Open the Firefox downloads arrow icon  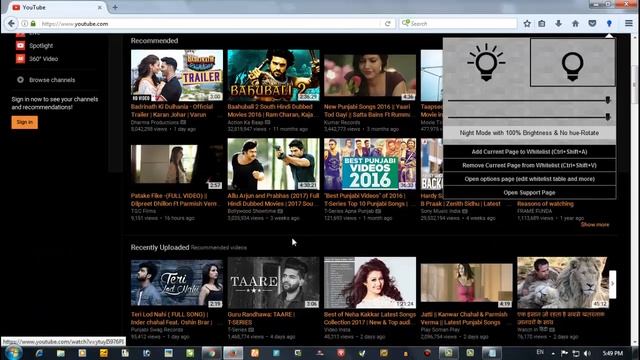coord(558,24)
